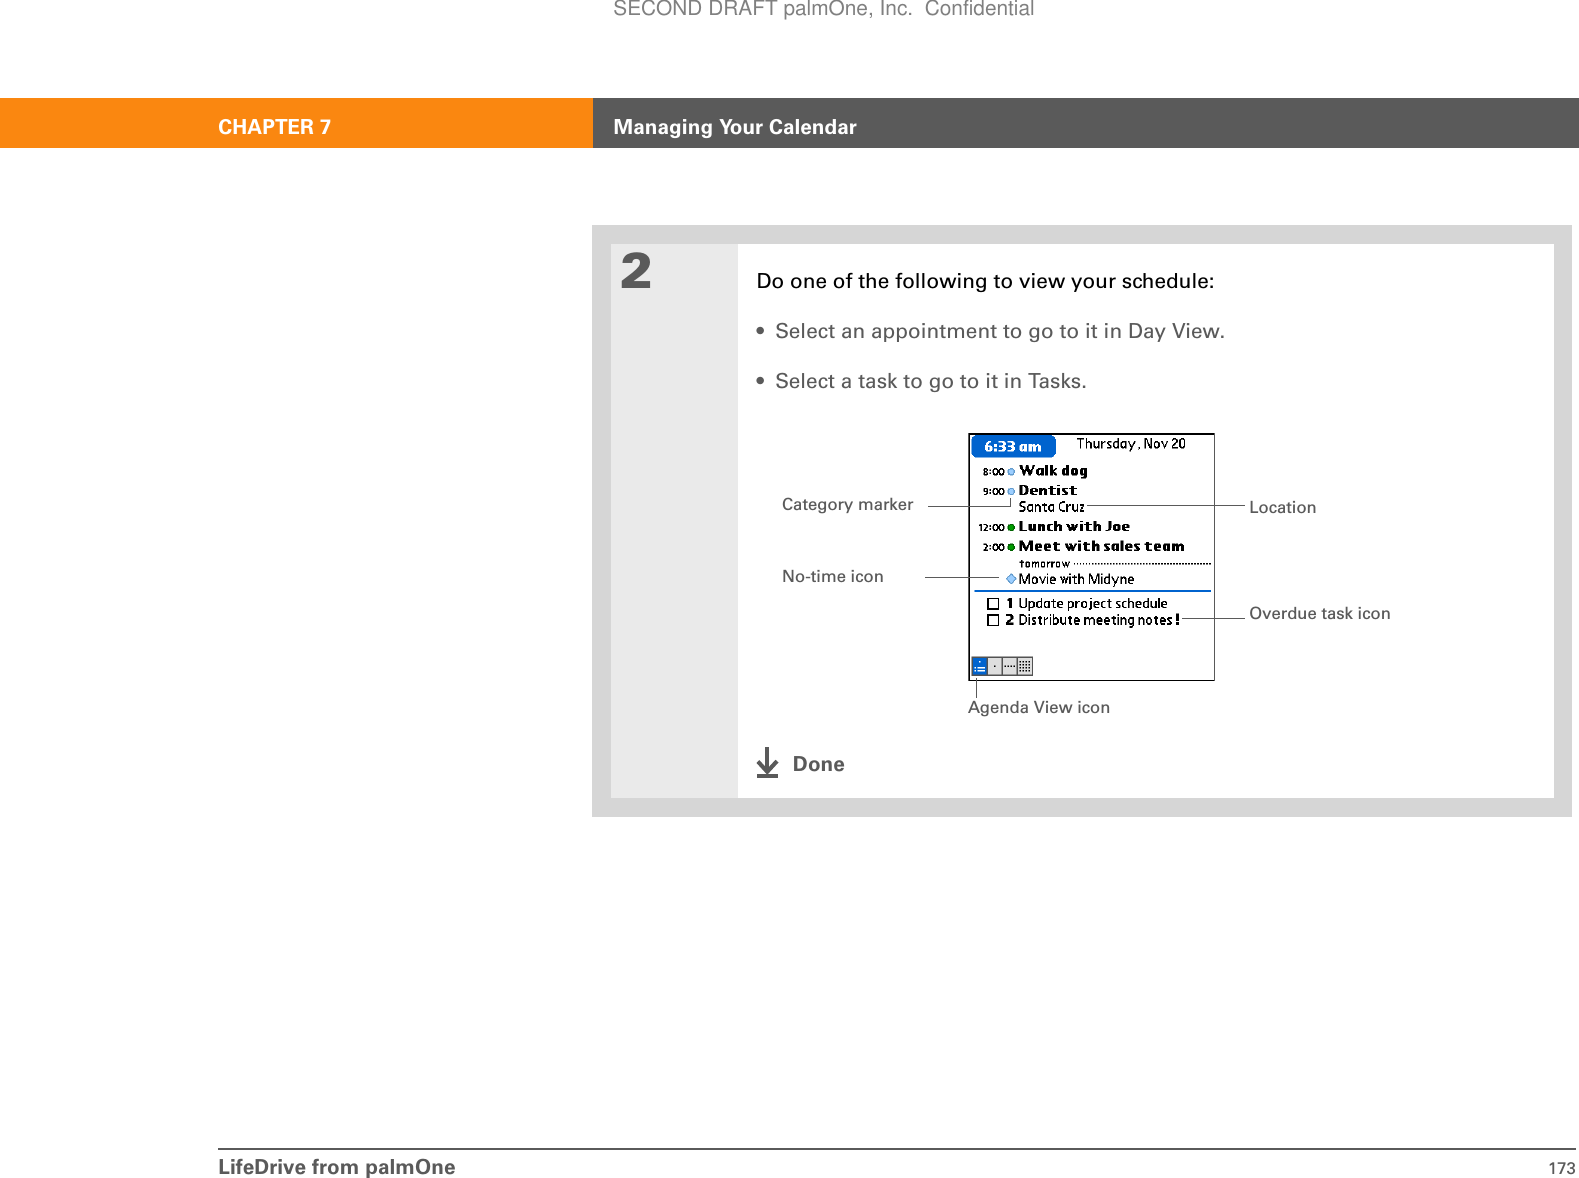Viewport: 1579px width, 1178px height.
Task: Click the Category marker callout label
Action: pyautogui.click(x=847, y=505)
